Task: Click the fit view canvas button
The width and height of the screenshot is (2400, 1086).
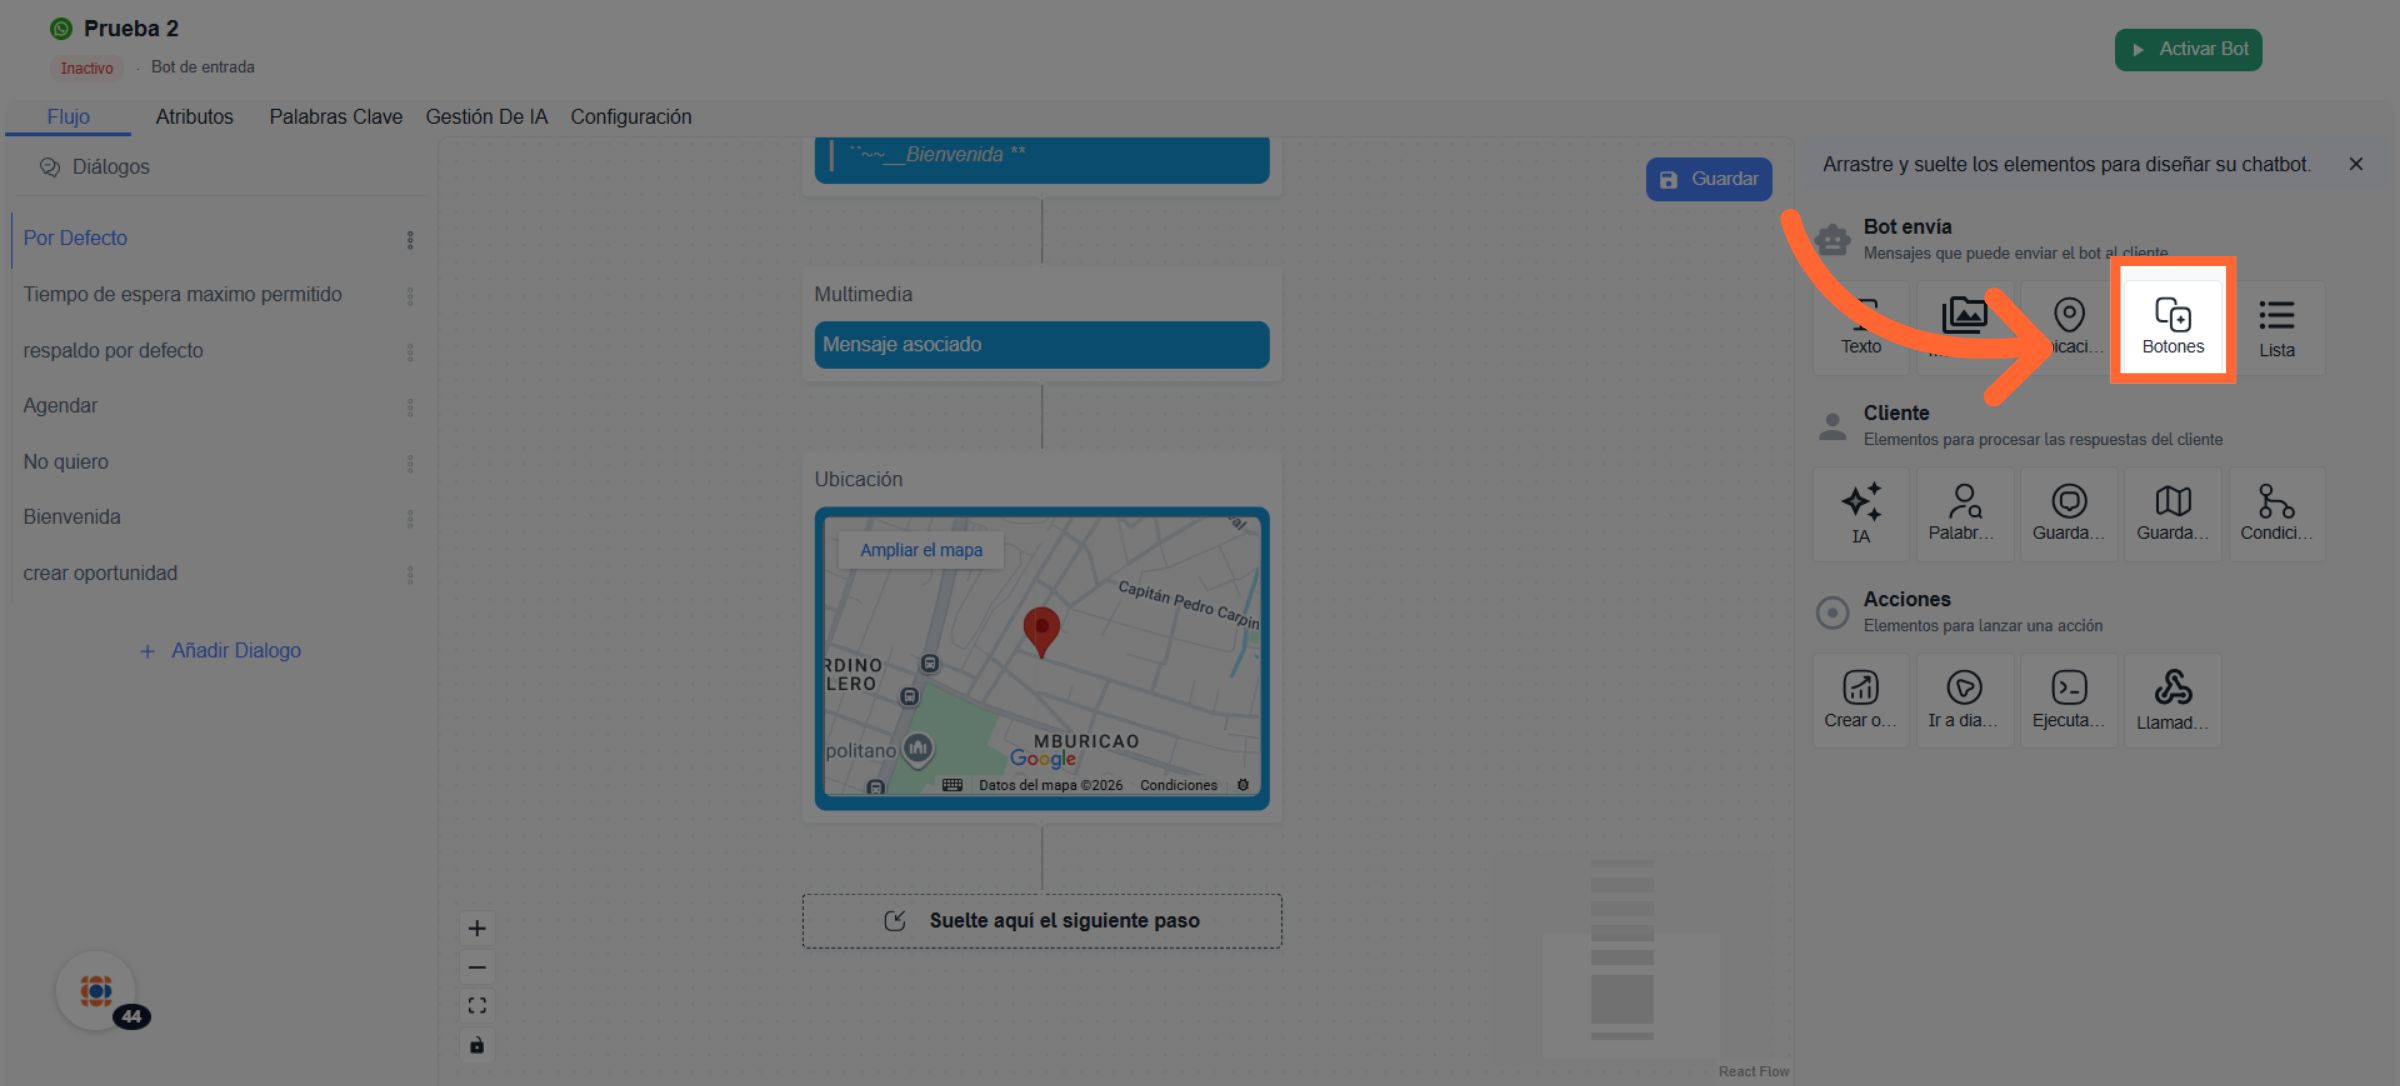Action: (477, 1006)
